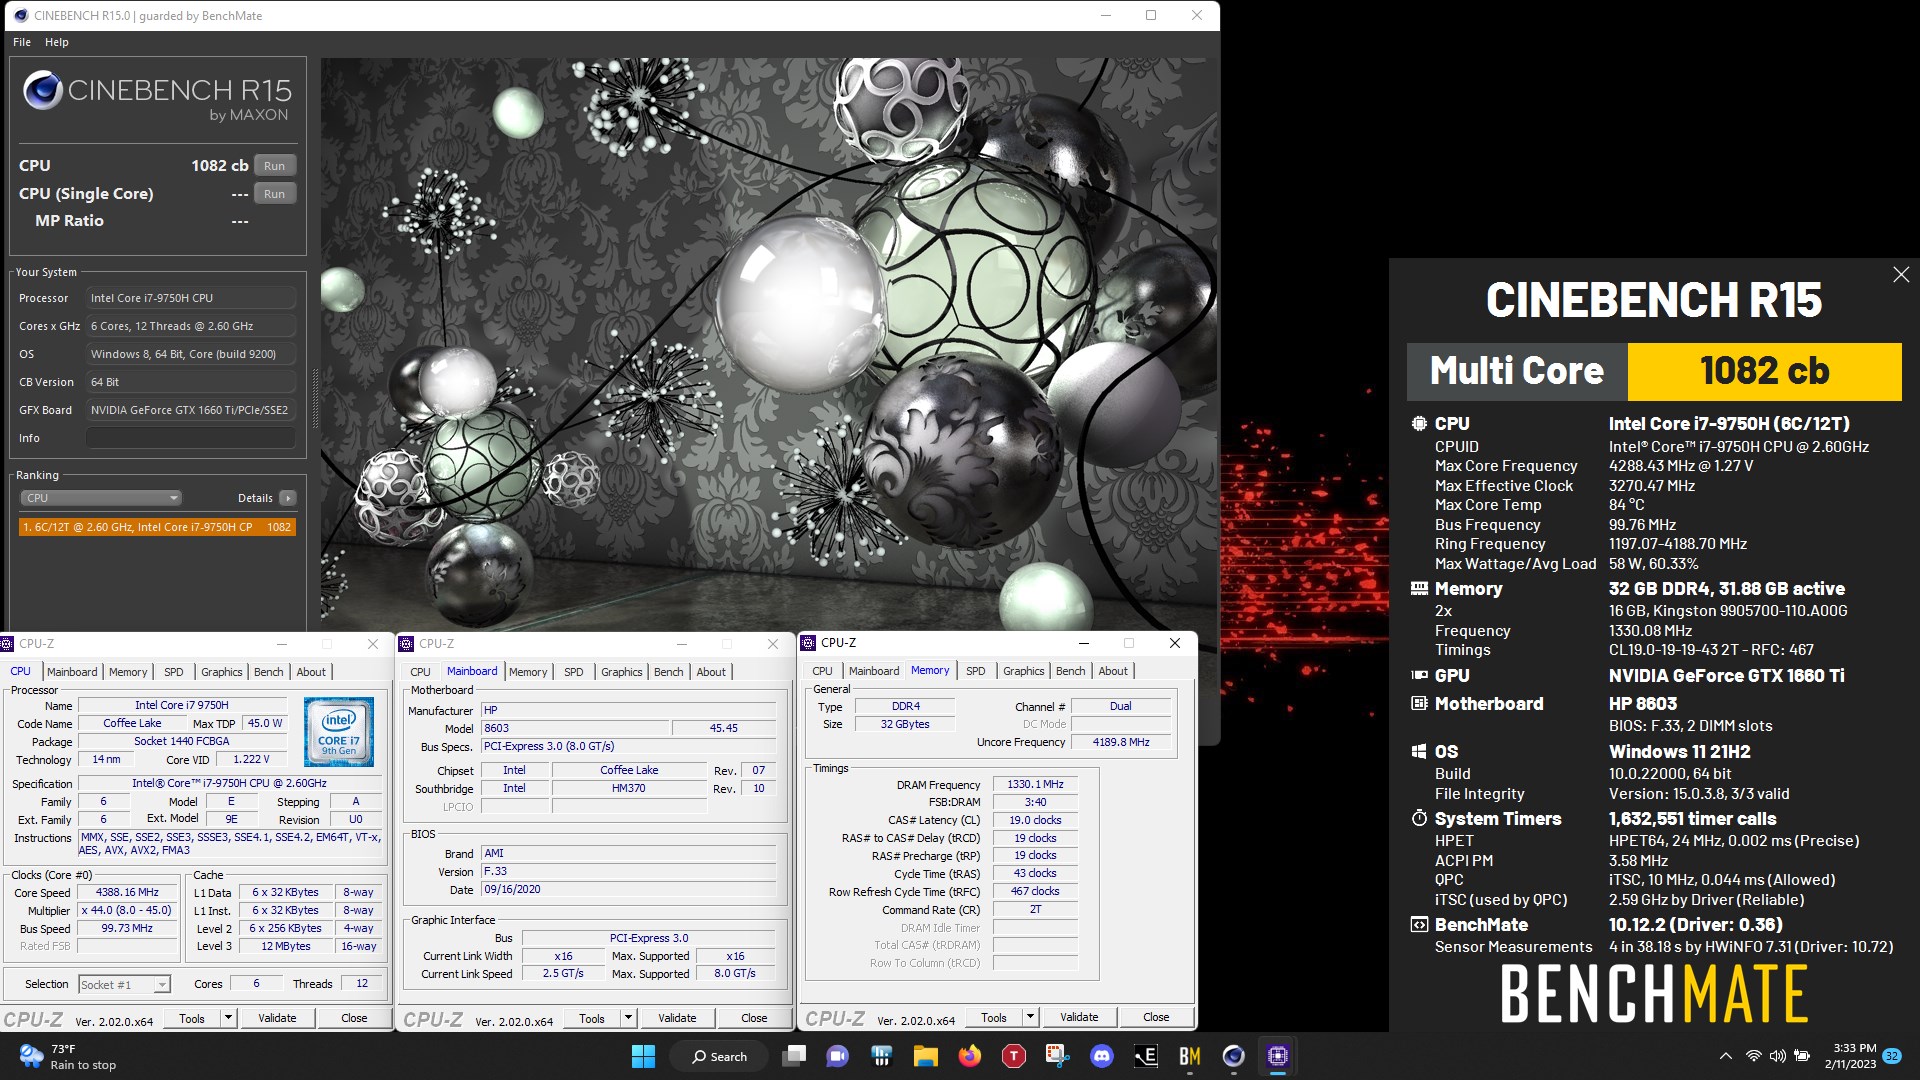
Task: Click the DRAM Frequency 1330.1 MHz value
Action: coord(1035,785)
